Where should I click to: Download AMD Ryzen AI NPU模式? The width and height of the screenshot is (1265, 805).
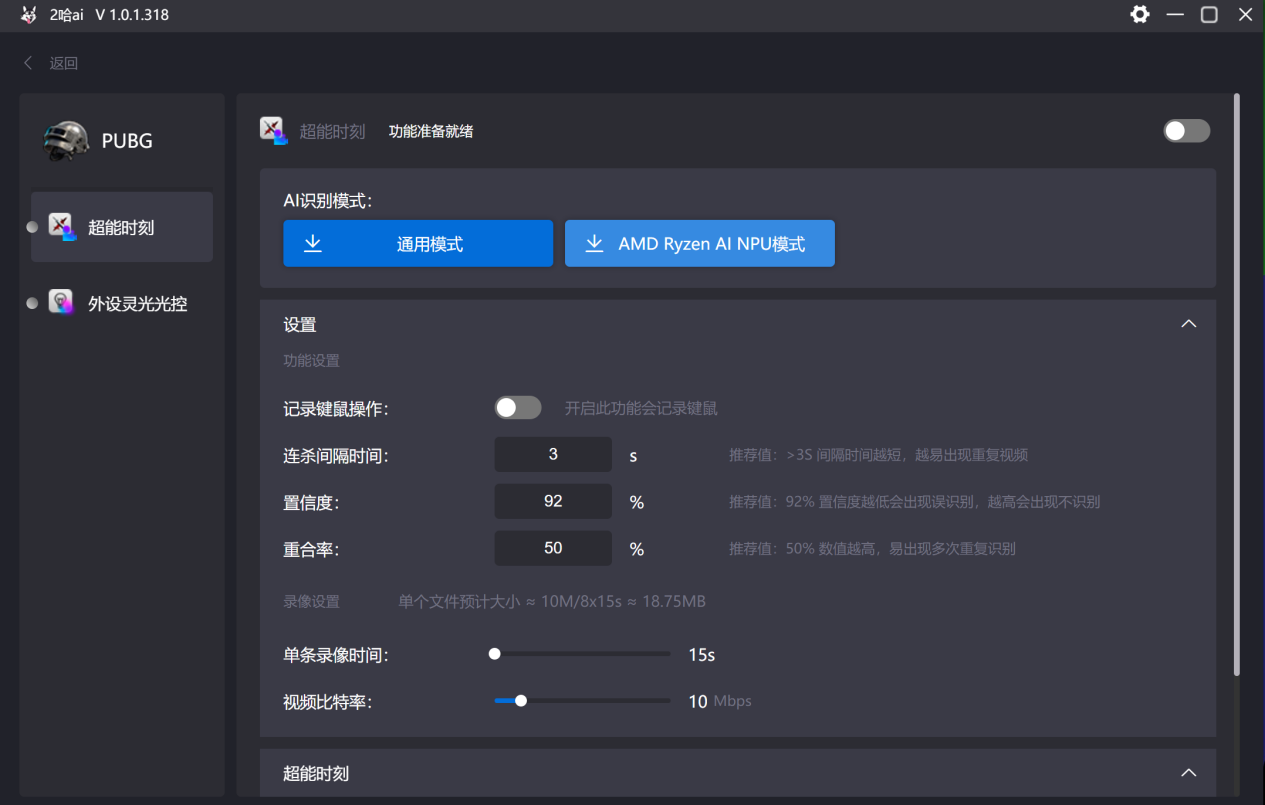pos(700,243)
